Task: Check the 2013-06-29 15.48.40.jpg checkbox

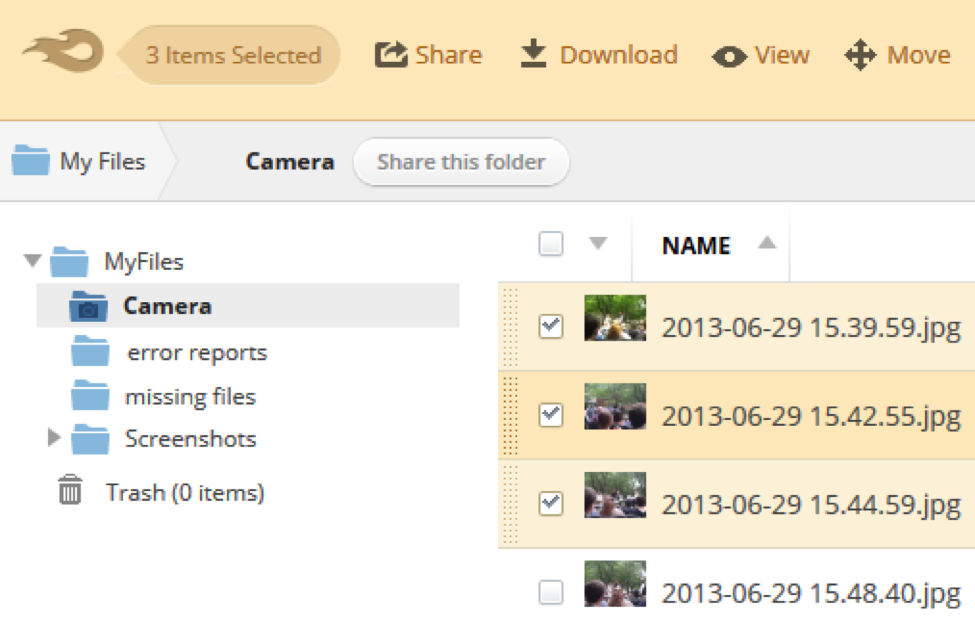Action: pos(551,593)
